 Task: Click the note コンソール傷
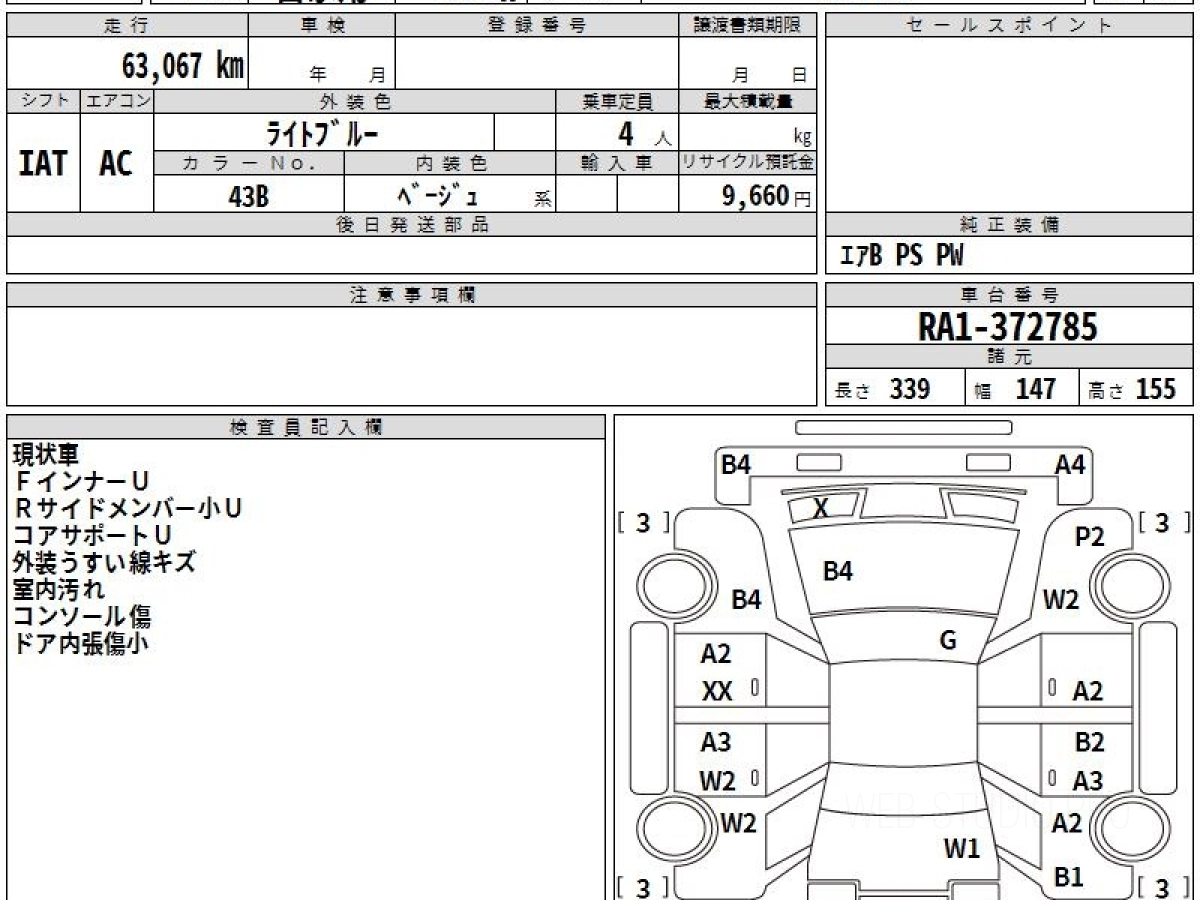pyautogui.click(x=82, y=617)
